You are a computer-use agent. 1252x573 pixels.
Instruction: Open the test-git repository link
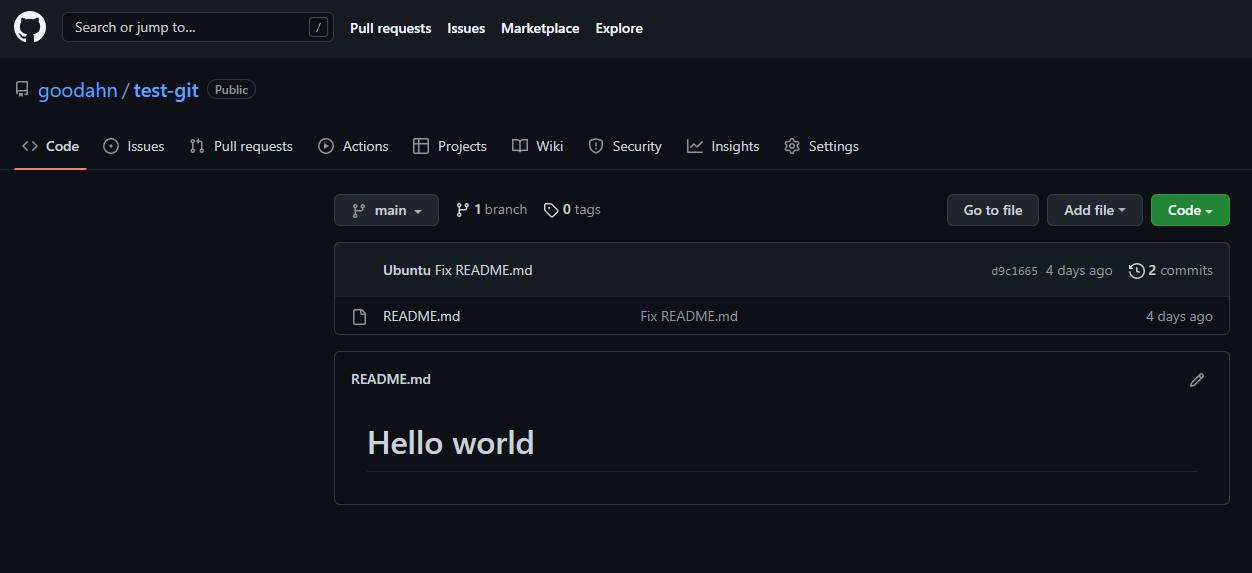pos(166,90)
